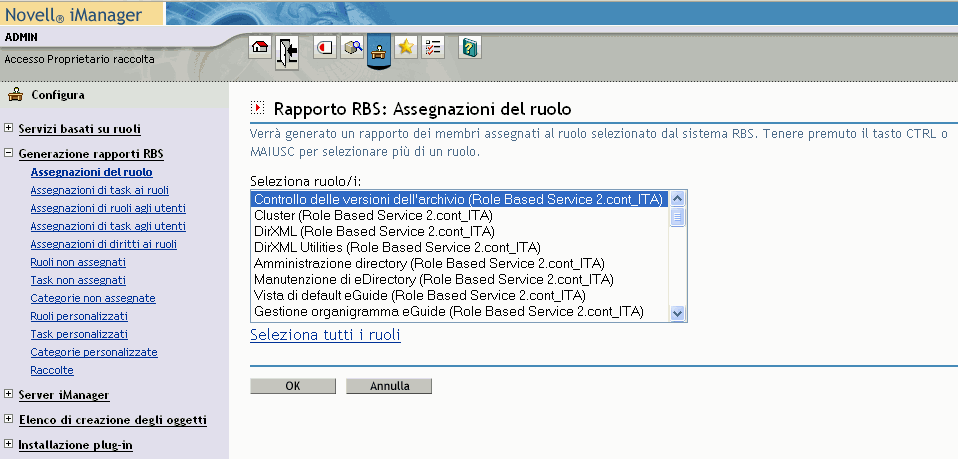Click Seleziona tutti i ruoli link
Viewport: 958px width, 459px height.
click(x=325, y=335)
